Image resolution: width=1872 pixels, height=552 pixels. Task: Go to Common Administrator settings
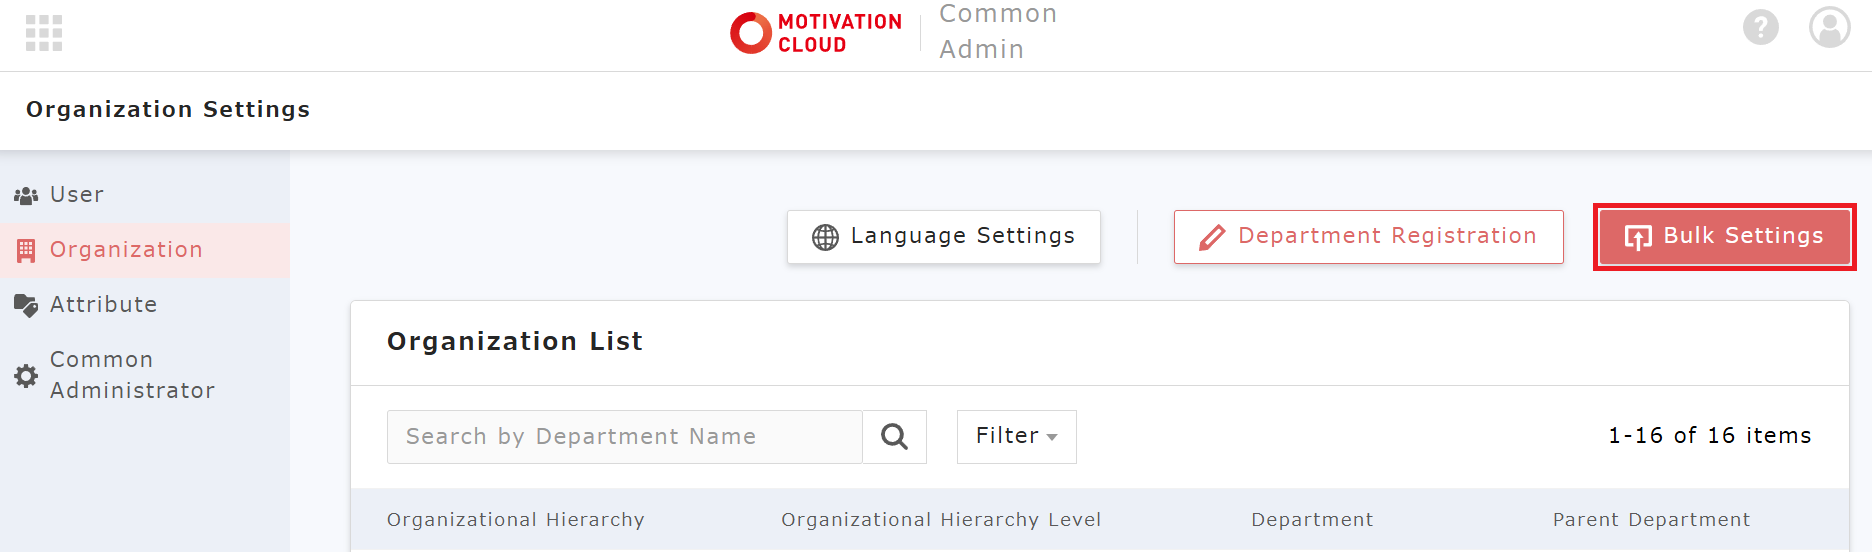pyautogui.click(x=132, y=375)
